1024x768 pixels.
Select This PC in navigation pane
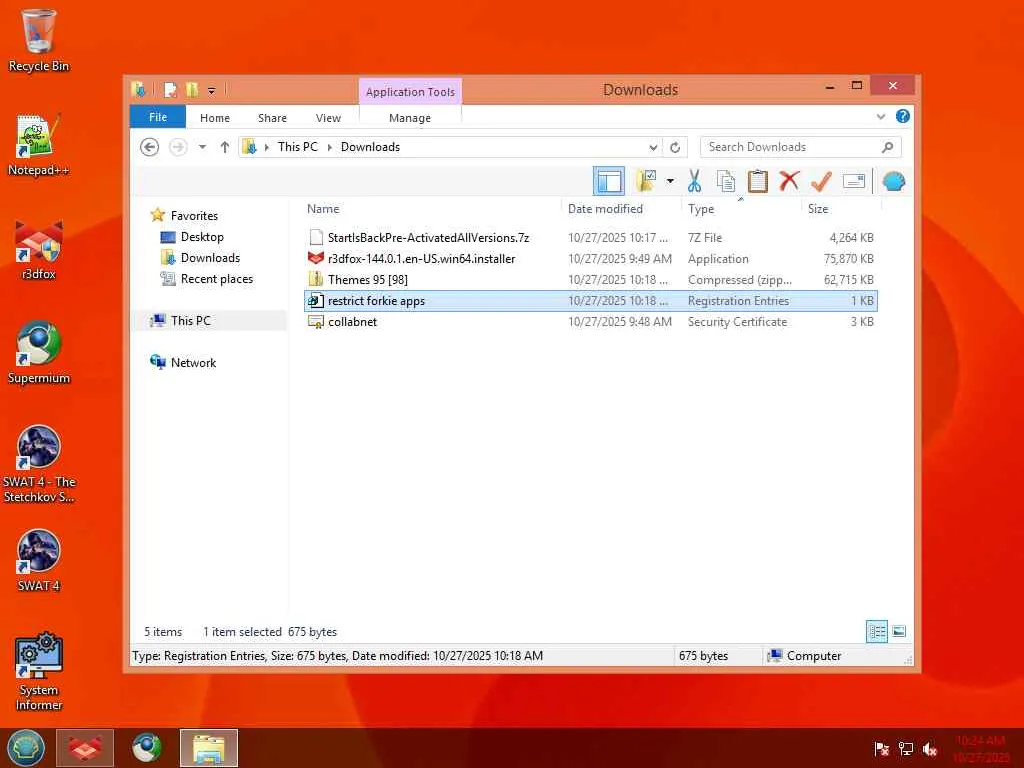point(191,321)
